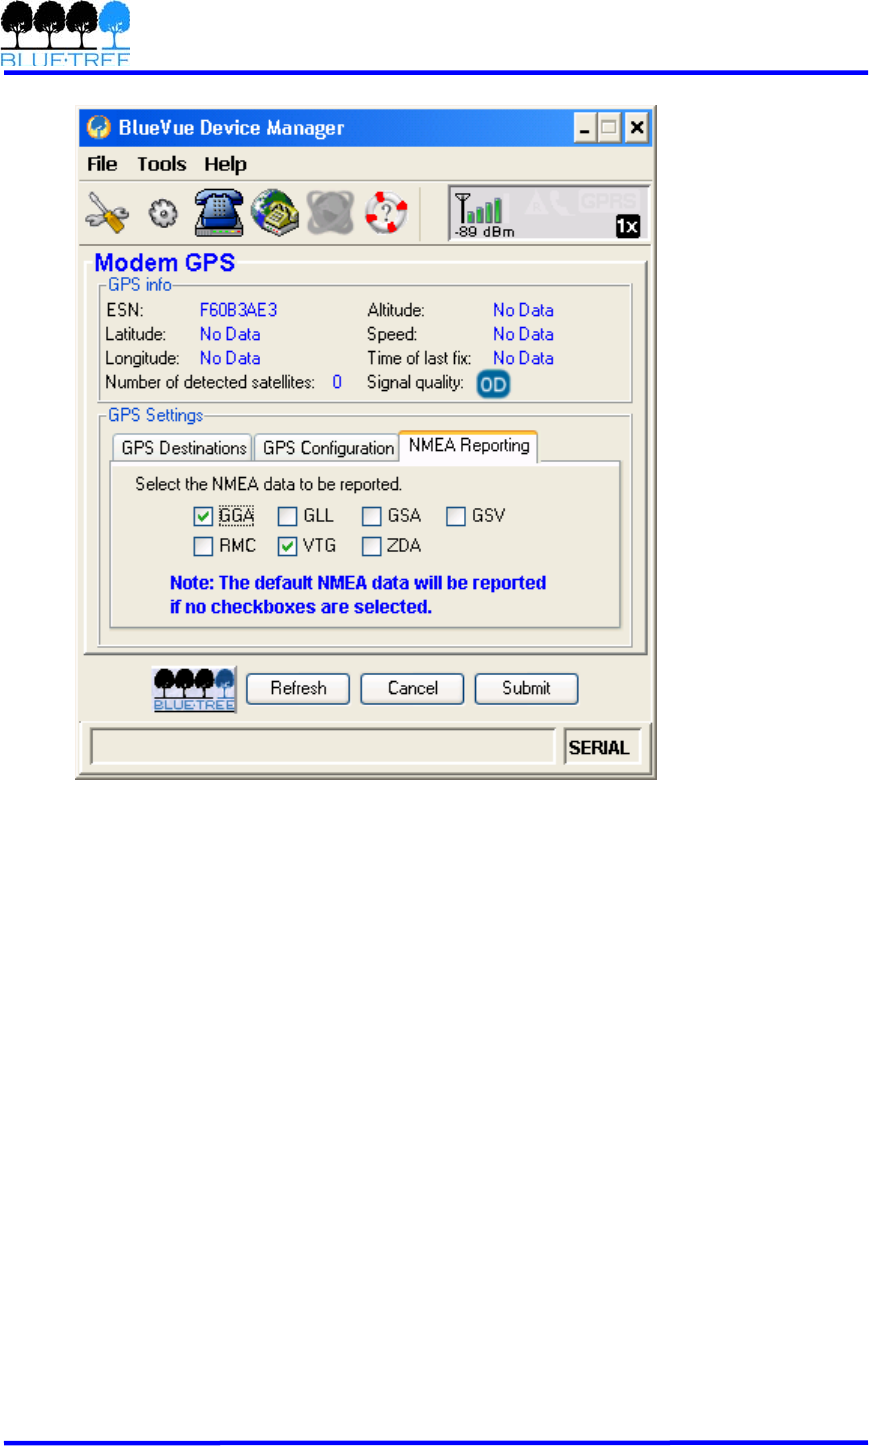The width and height of the screenshot is (869, 1446).
Task: Open the blue telephone modem icon
Action: coord(219,212)
